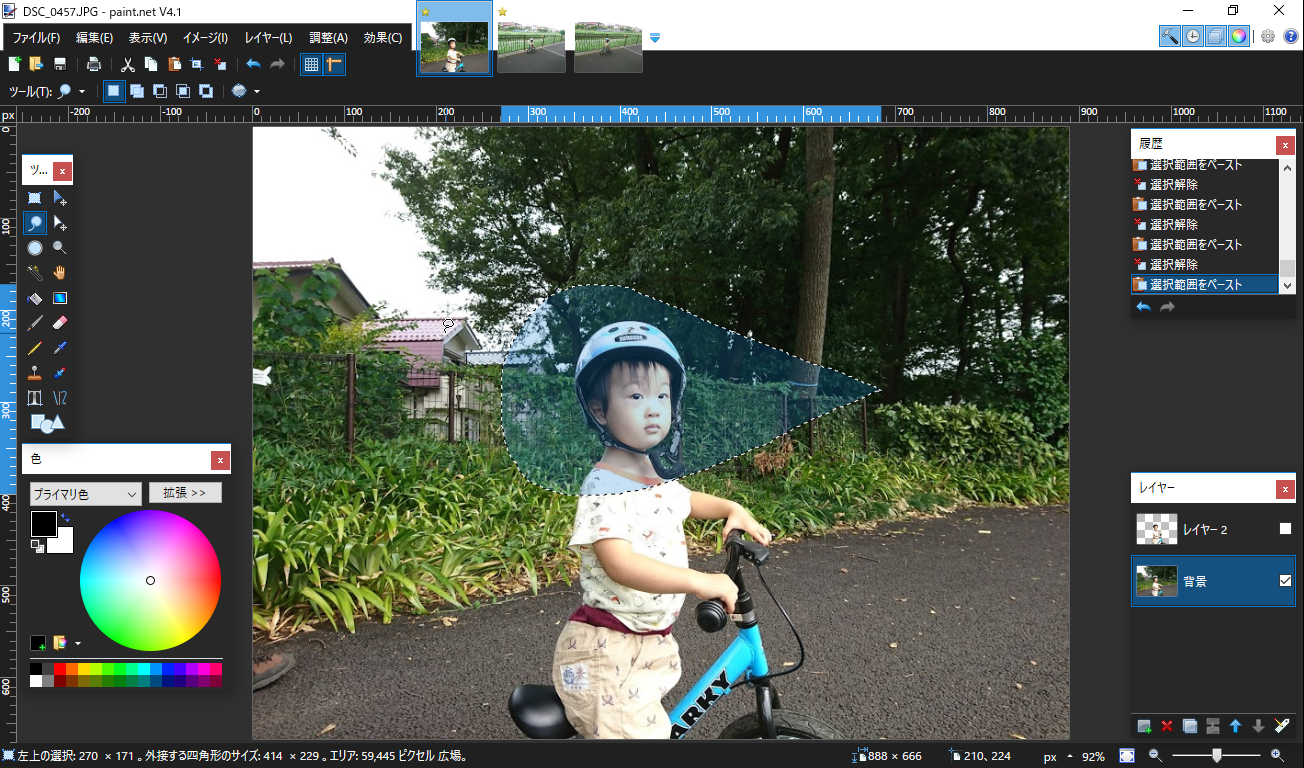
Task: Create a new image from toolbar
Action: pos(14,64)
